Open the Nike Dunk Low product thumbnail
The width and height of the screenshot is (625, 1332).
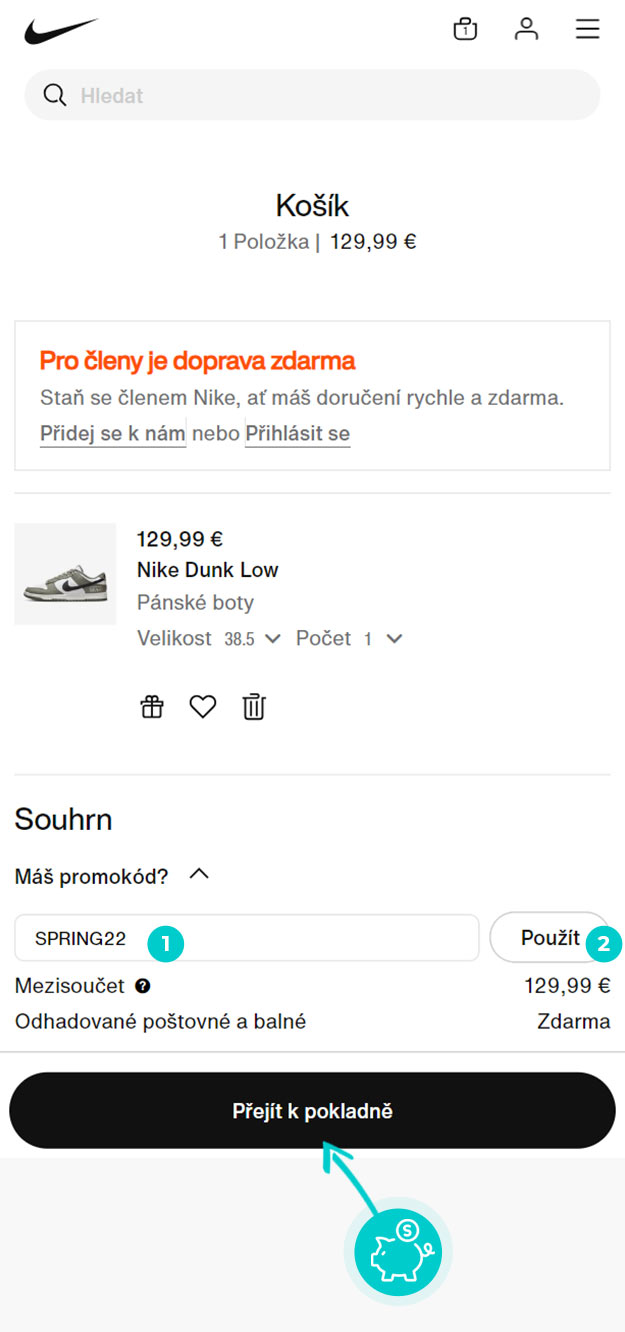(65, 574)
